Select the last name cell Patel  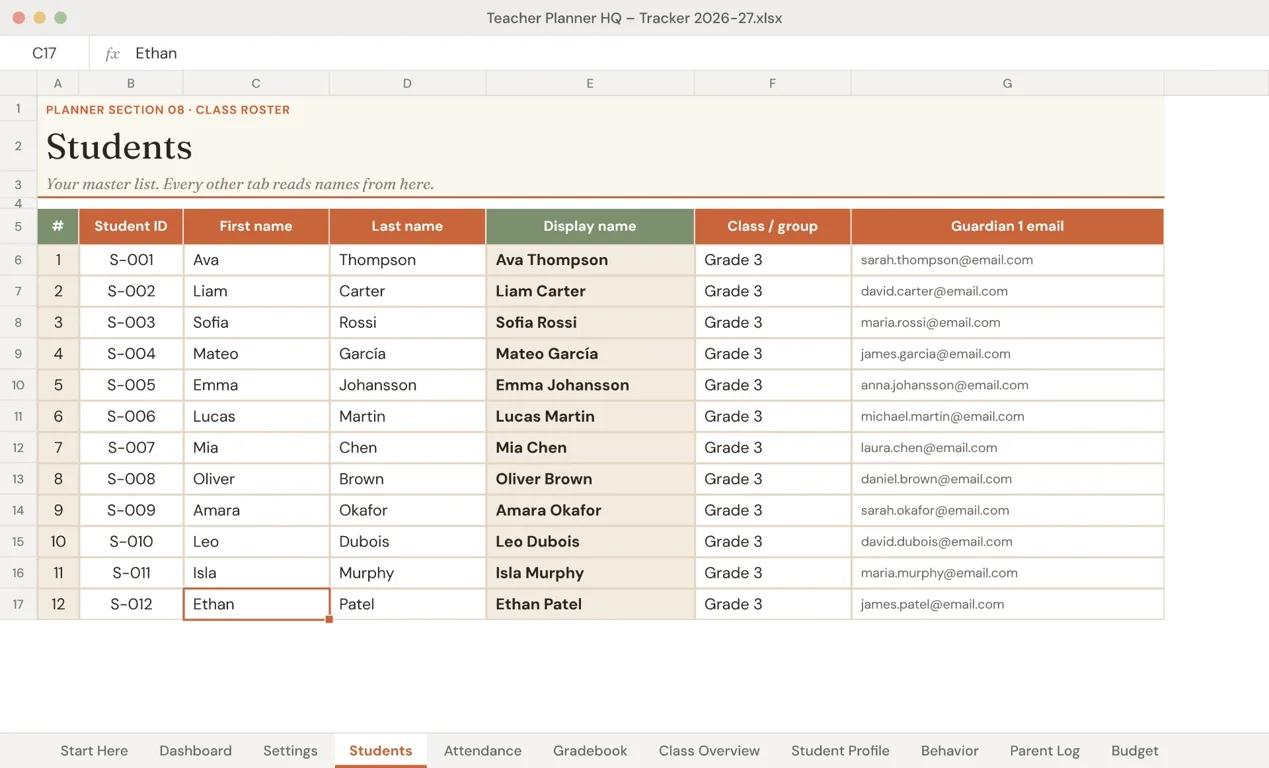pos(407,604)
